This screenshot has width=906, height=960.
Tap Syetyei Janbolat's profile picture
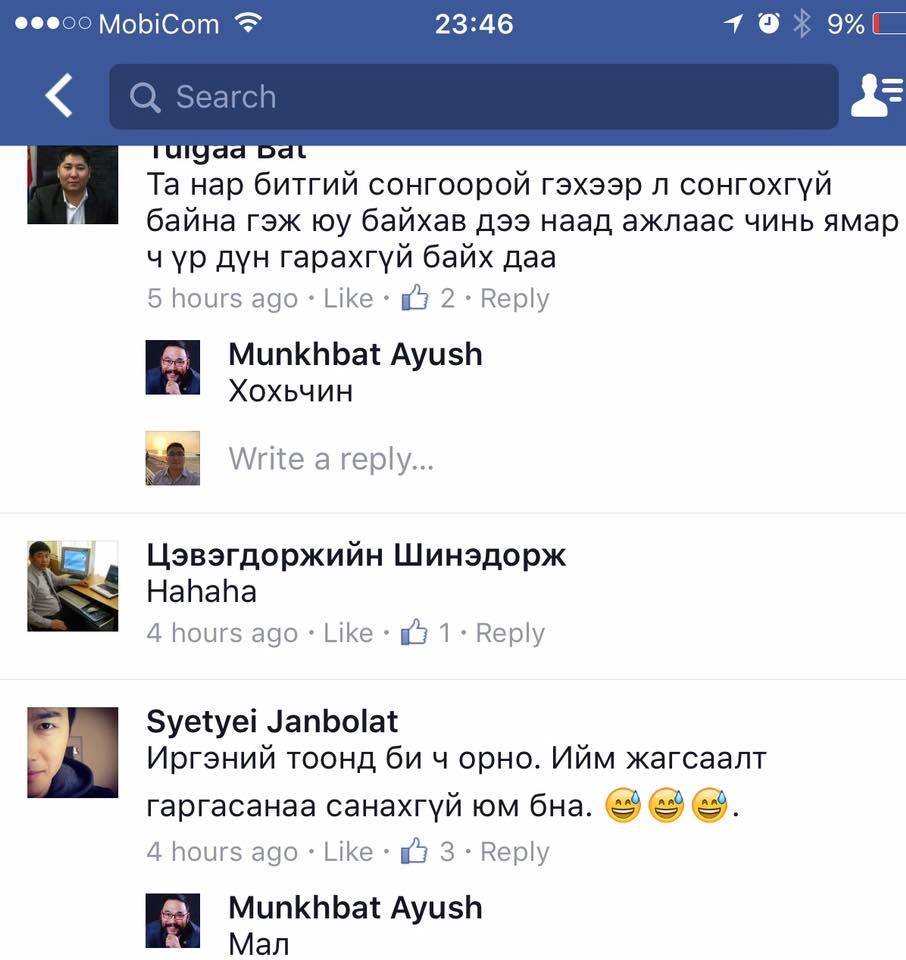72,752
